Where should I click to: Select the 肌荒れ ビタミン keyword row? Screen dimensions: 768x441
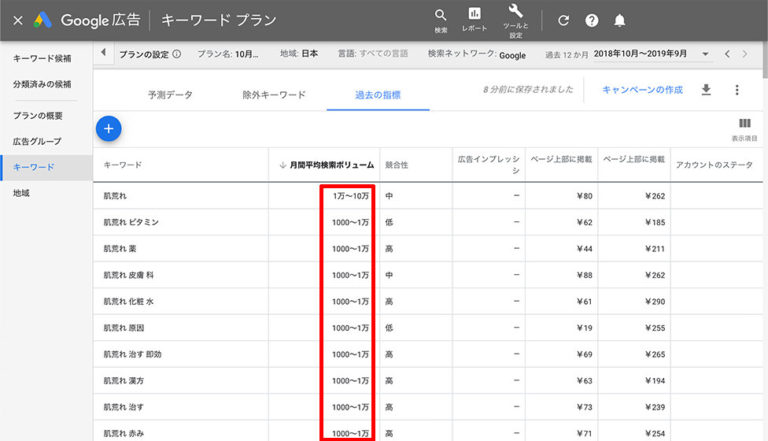428,222
